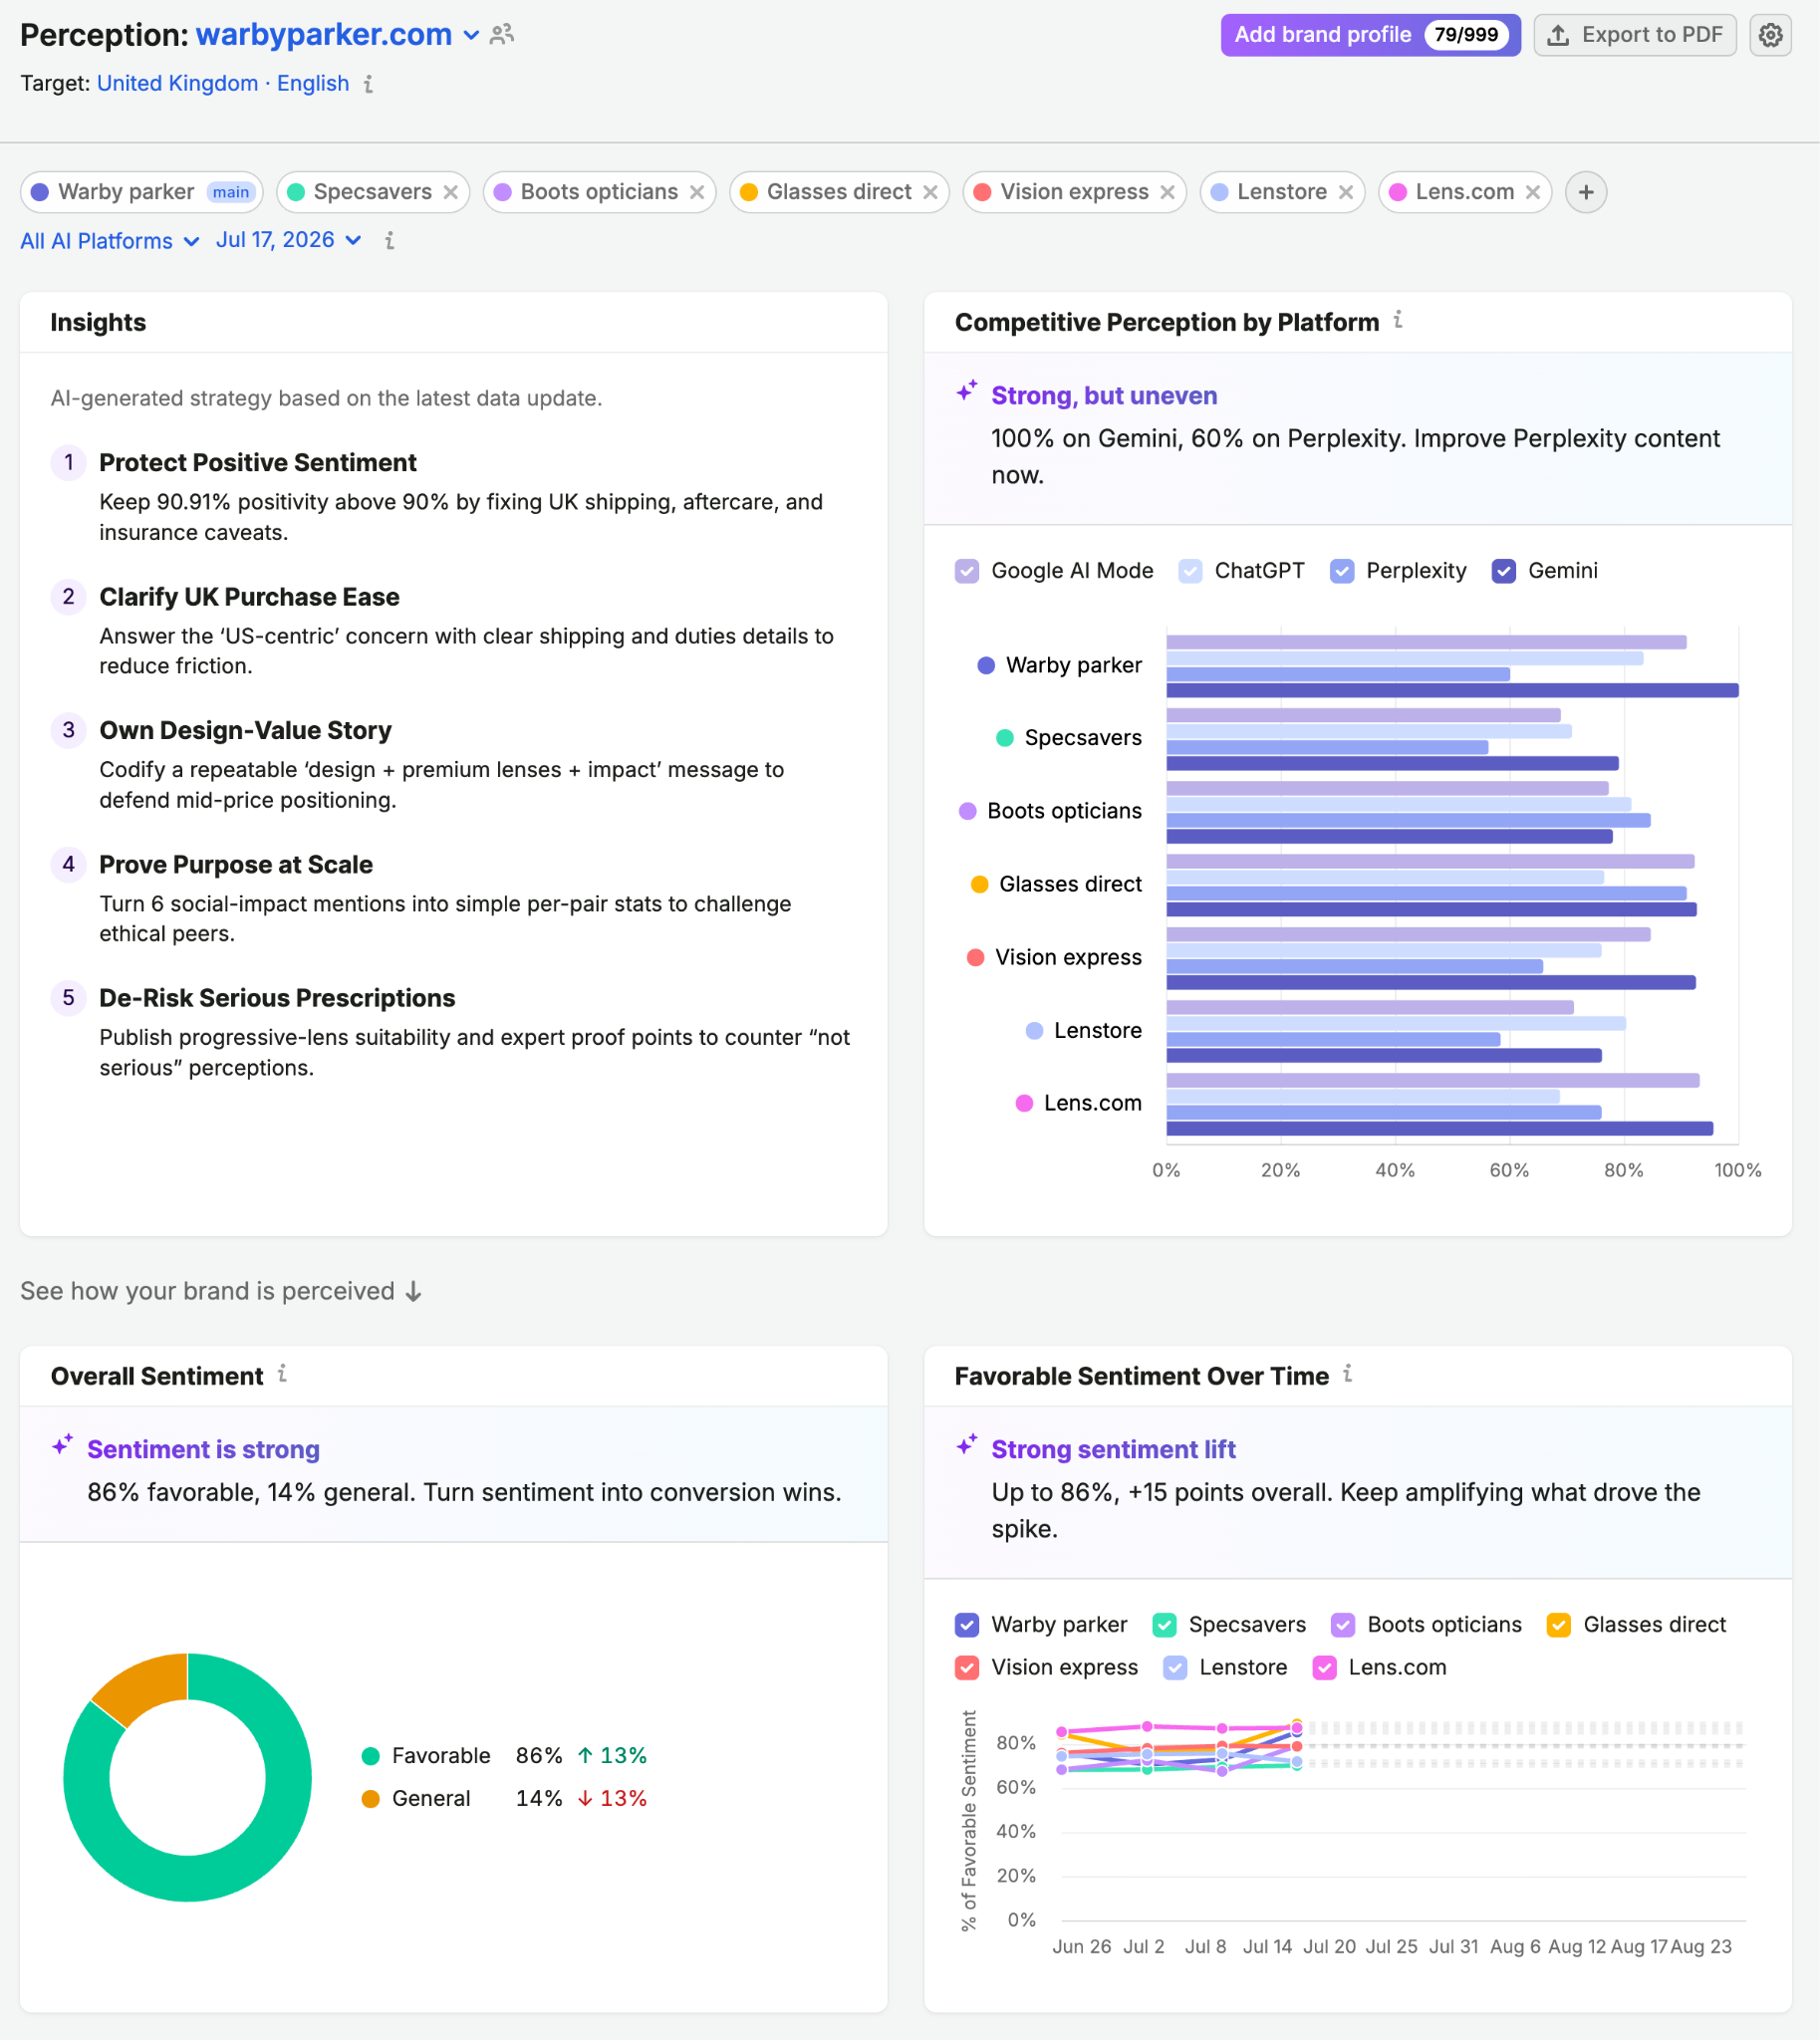This screenshot has height=2040, width=1820.
Task: Remove the Boots opticians chip
Action: (697, 192)
